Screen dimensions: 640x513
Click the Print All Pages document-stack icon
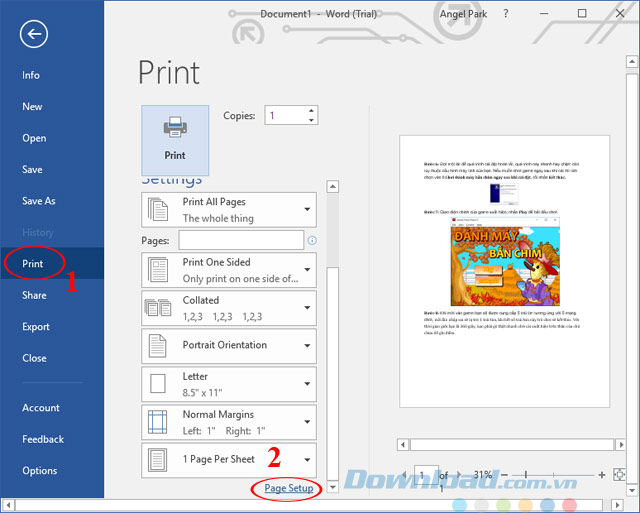point(158,209)
